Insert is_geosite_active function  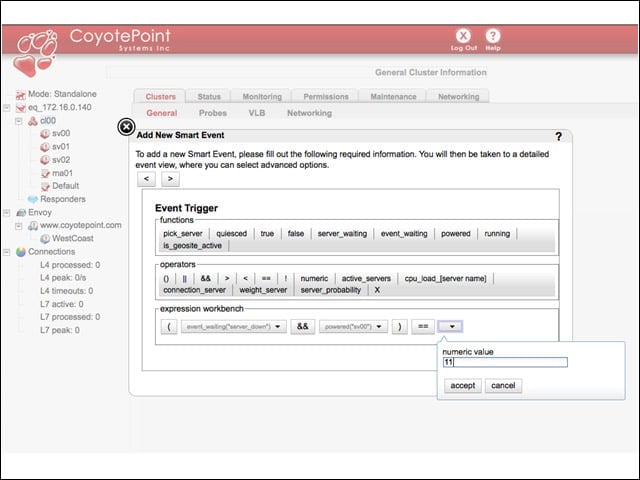pyautogui.click(x=192, y=246)
